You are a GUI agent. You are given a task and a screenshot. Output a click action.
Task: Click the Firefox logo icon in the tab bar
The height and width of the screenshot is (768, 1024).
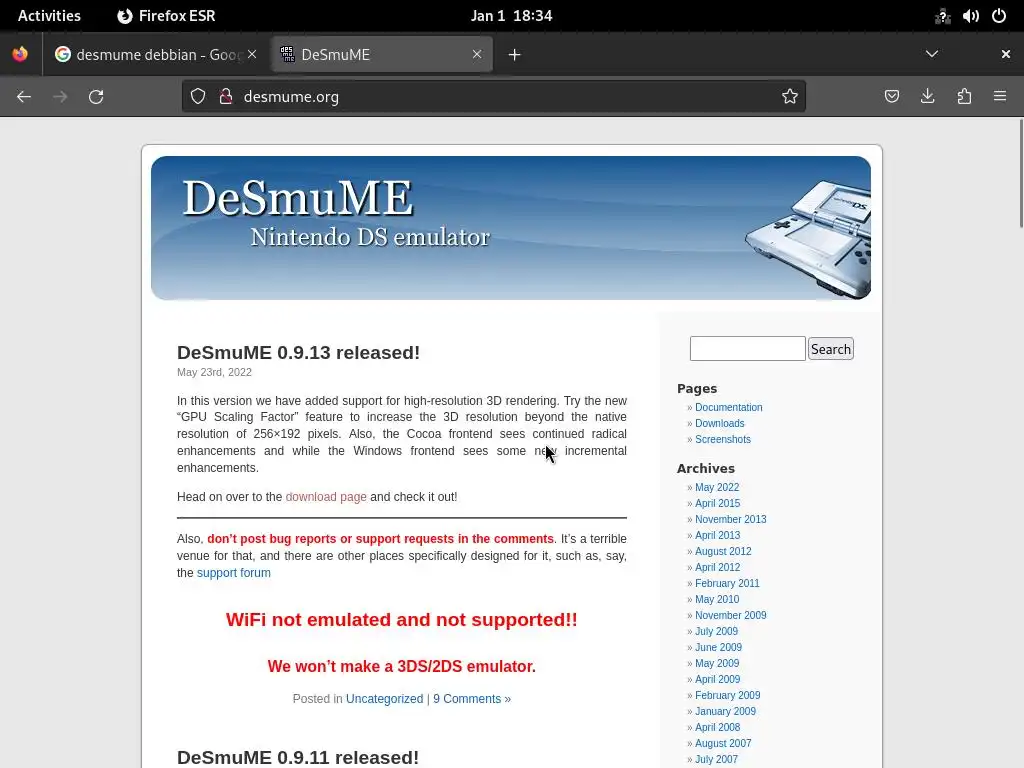[20, 54]
